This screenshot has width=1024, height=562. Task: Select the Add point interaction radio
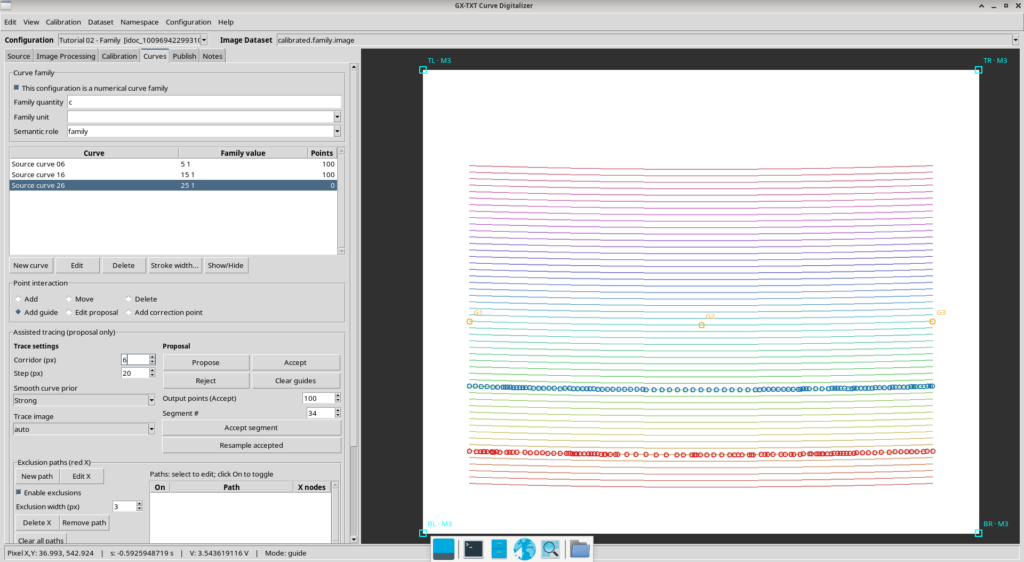click(18, 299)
